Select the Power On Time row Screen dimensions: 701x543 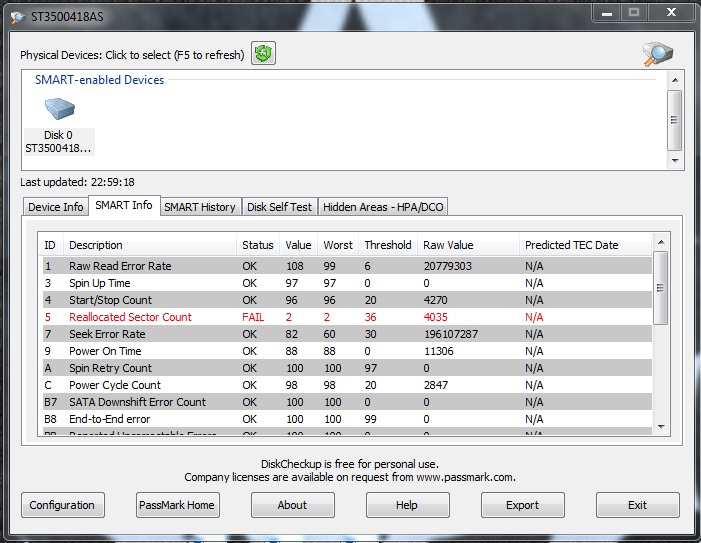[x=347, y=351]
